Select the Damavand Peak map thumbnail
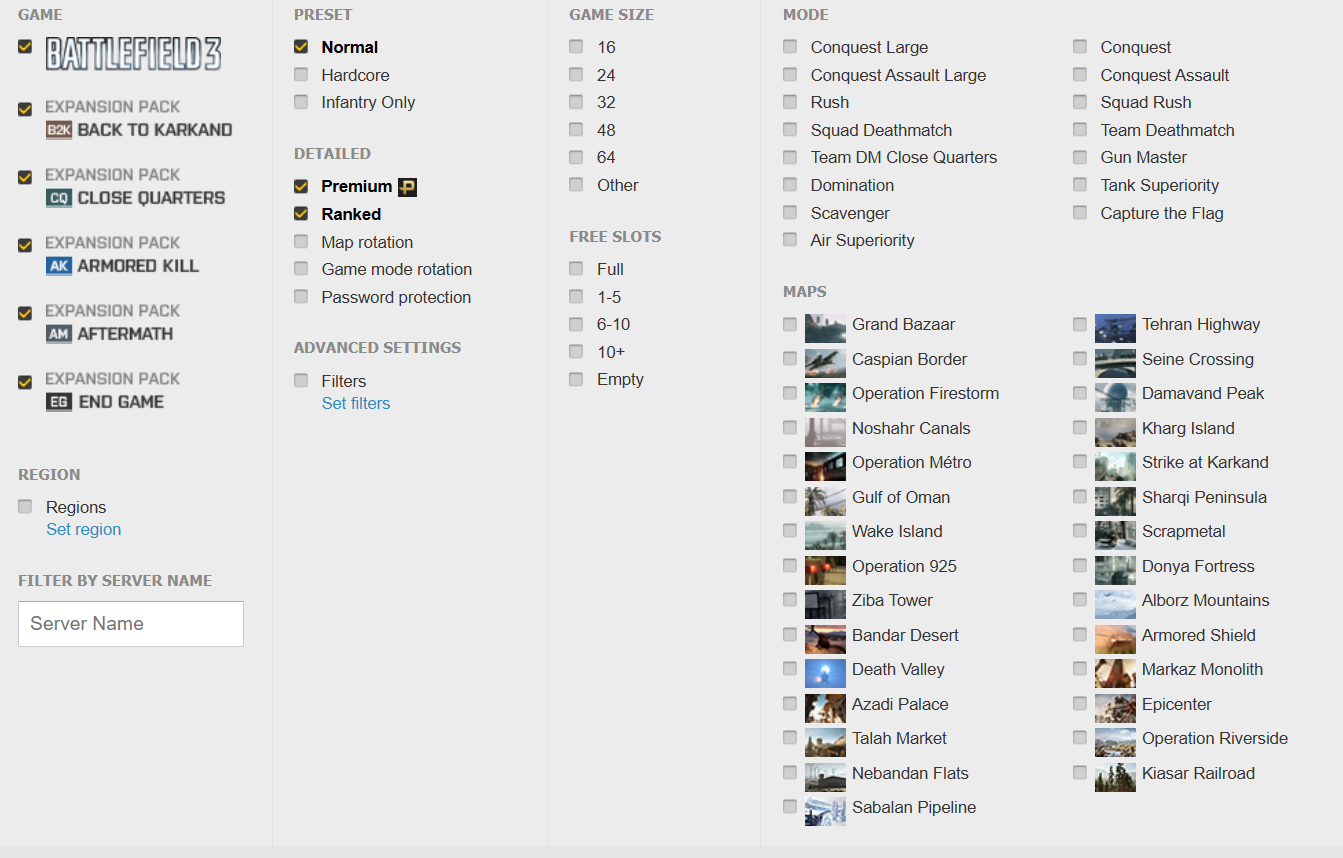Image resolution: width=1343 pixels, height=858 pixels. pos(1115,398)
